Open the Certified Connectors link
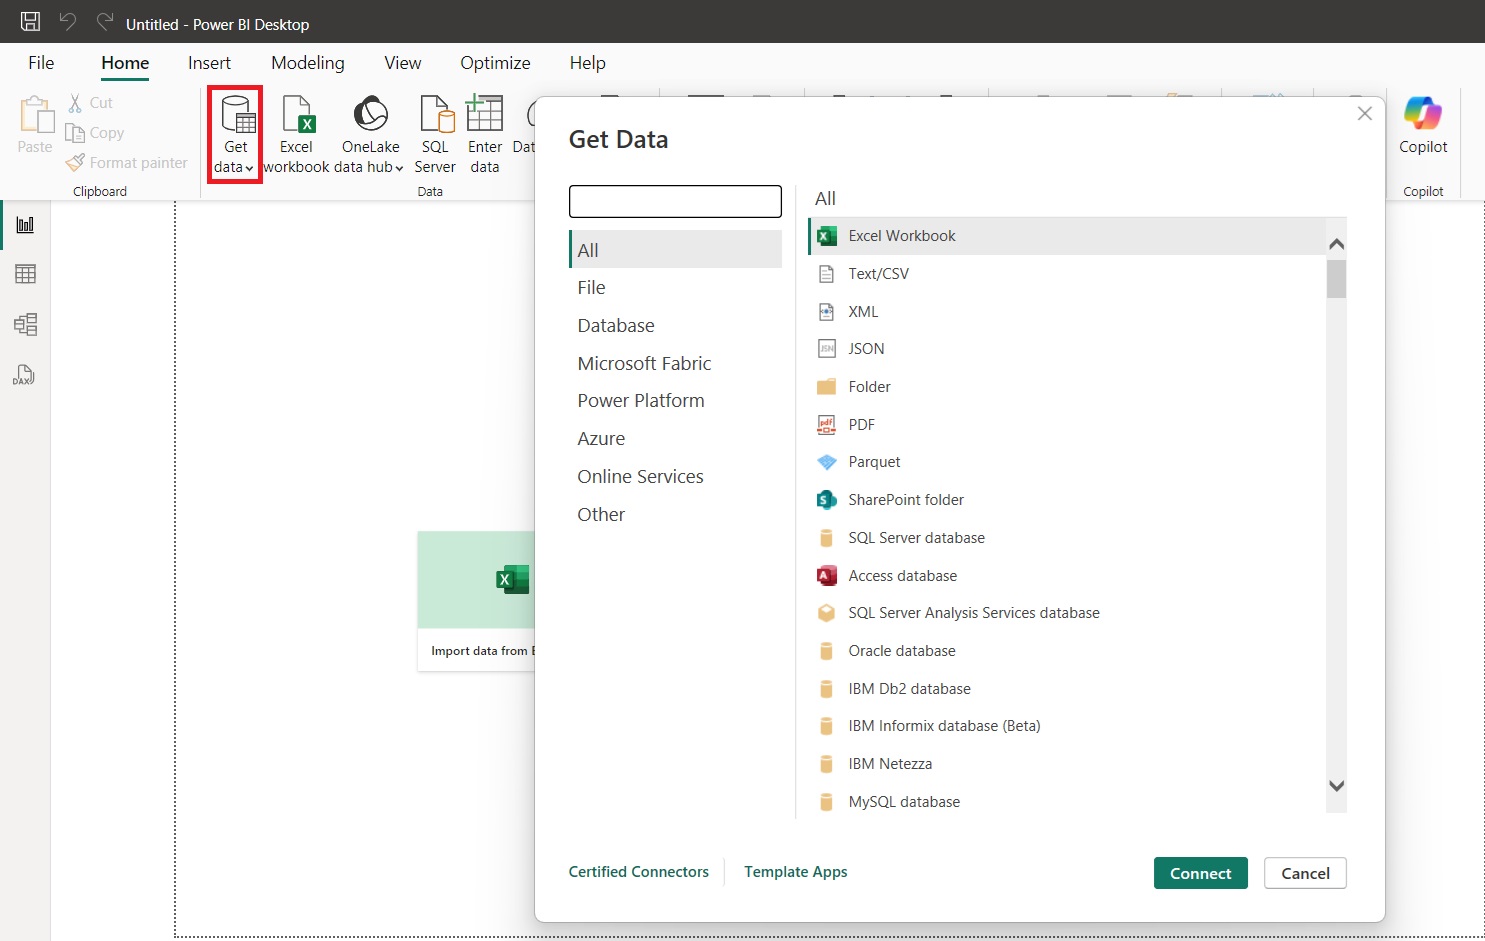 [639, 871]
